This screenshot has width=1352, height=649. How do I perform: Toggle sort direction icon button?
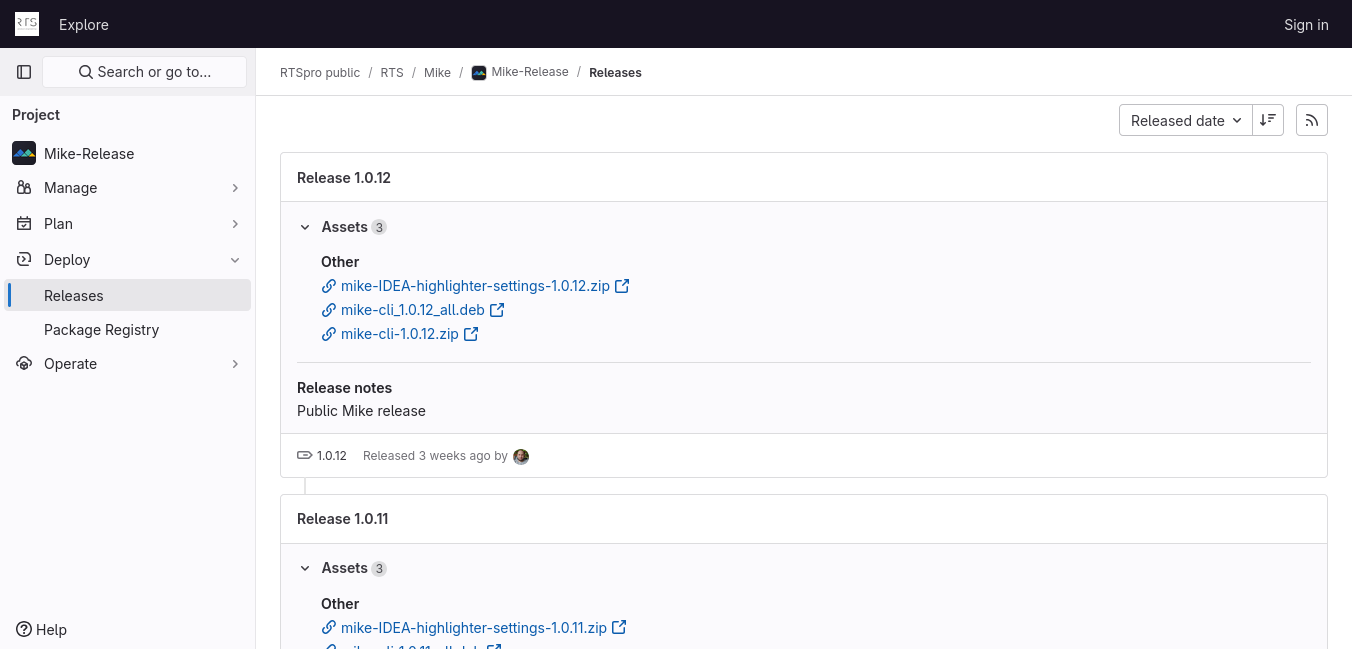[x=1268, y=120]
